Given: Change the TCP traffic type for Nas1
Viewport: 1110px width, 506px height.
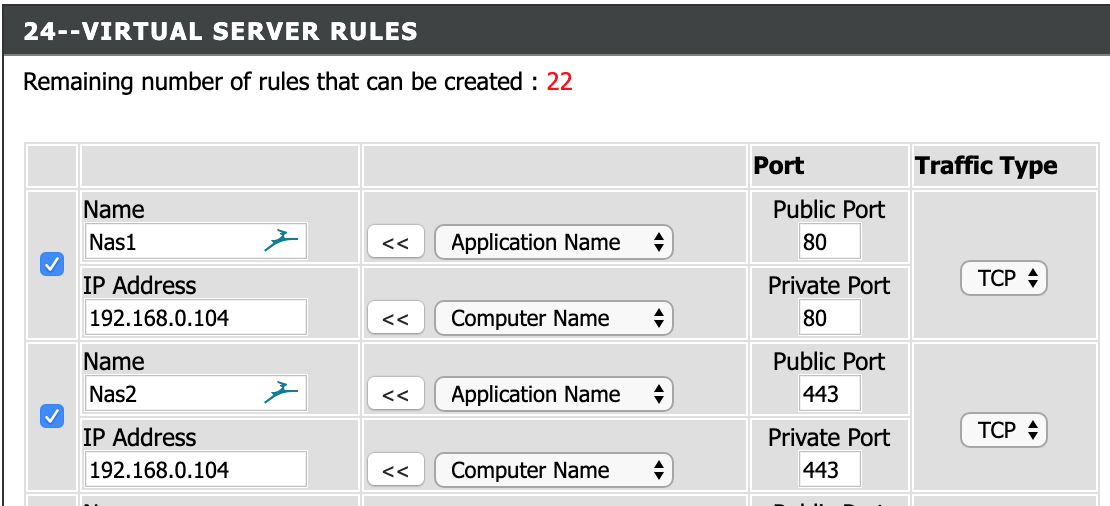Looking at the screenshot, I should coord(1003,278).
